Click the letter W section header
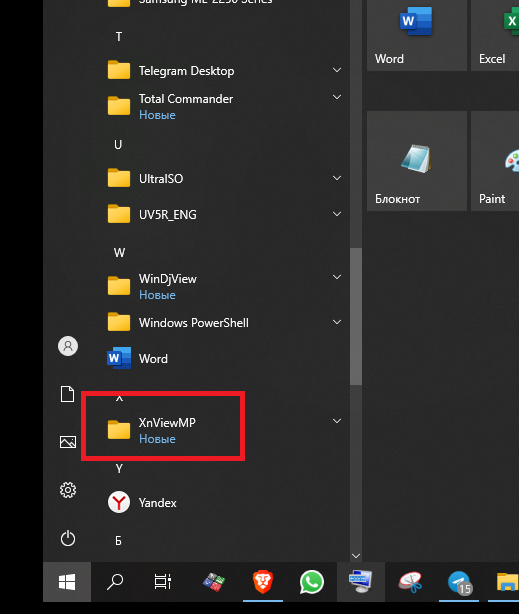519x614 pixels. coord(119,253)
